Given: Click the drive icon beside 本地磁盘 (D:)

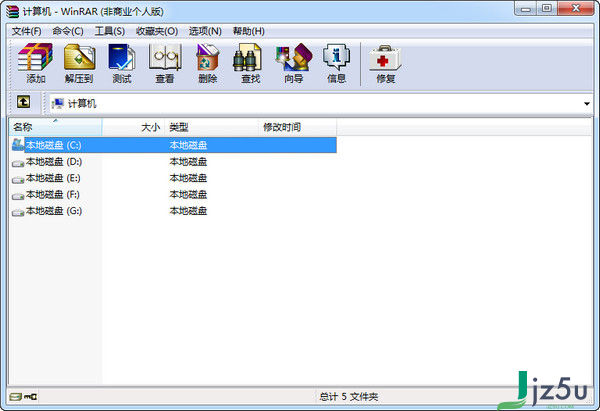Looking at the screenshot, I should click(18, 163).
